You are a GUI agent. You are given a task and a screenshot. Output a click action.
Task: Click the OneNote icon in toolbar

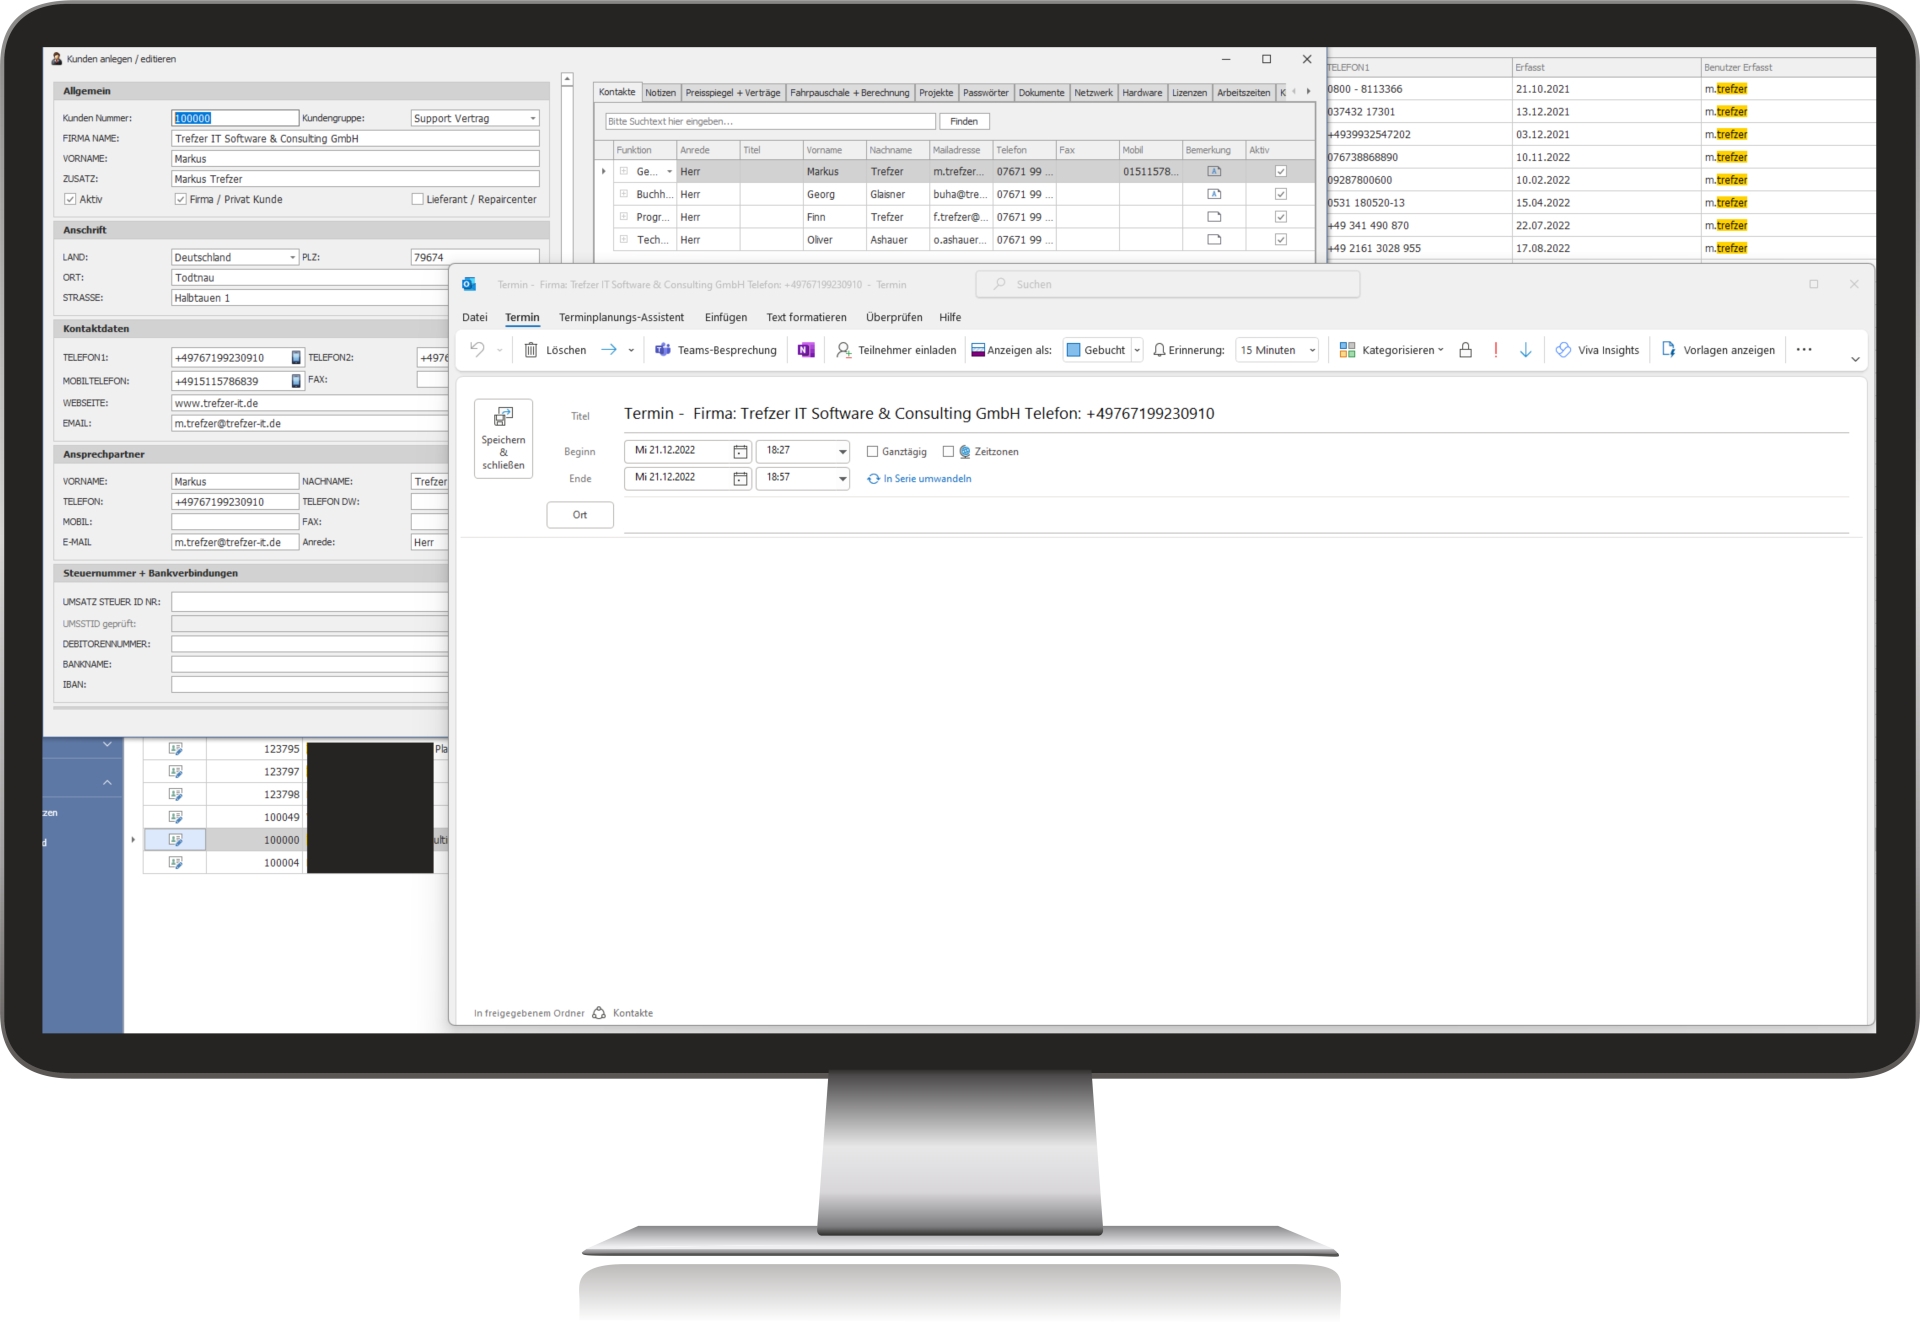(806, 350)
